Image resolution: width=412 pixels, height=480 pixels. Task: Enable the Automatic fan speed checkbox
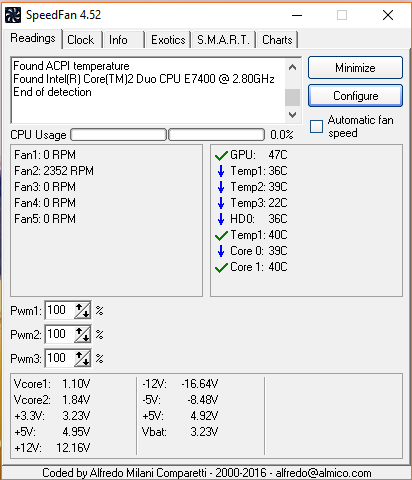(x=316, y=127)
